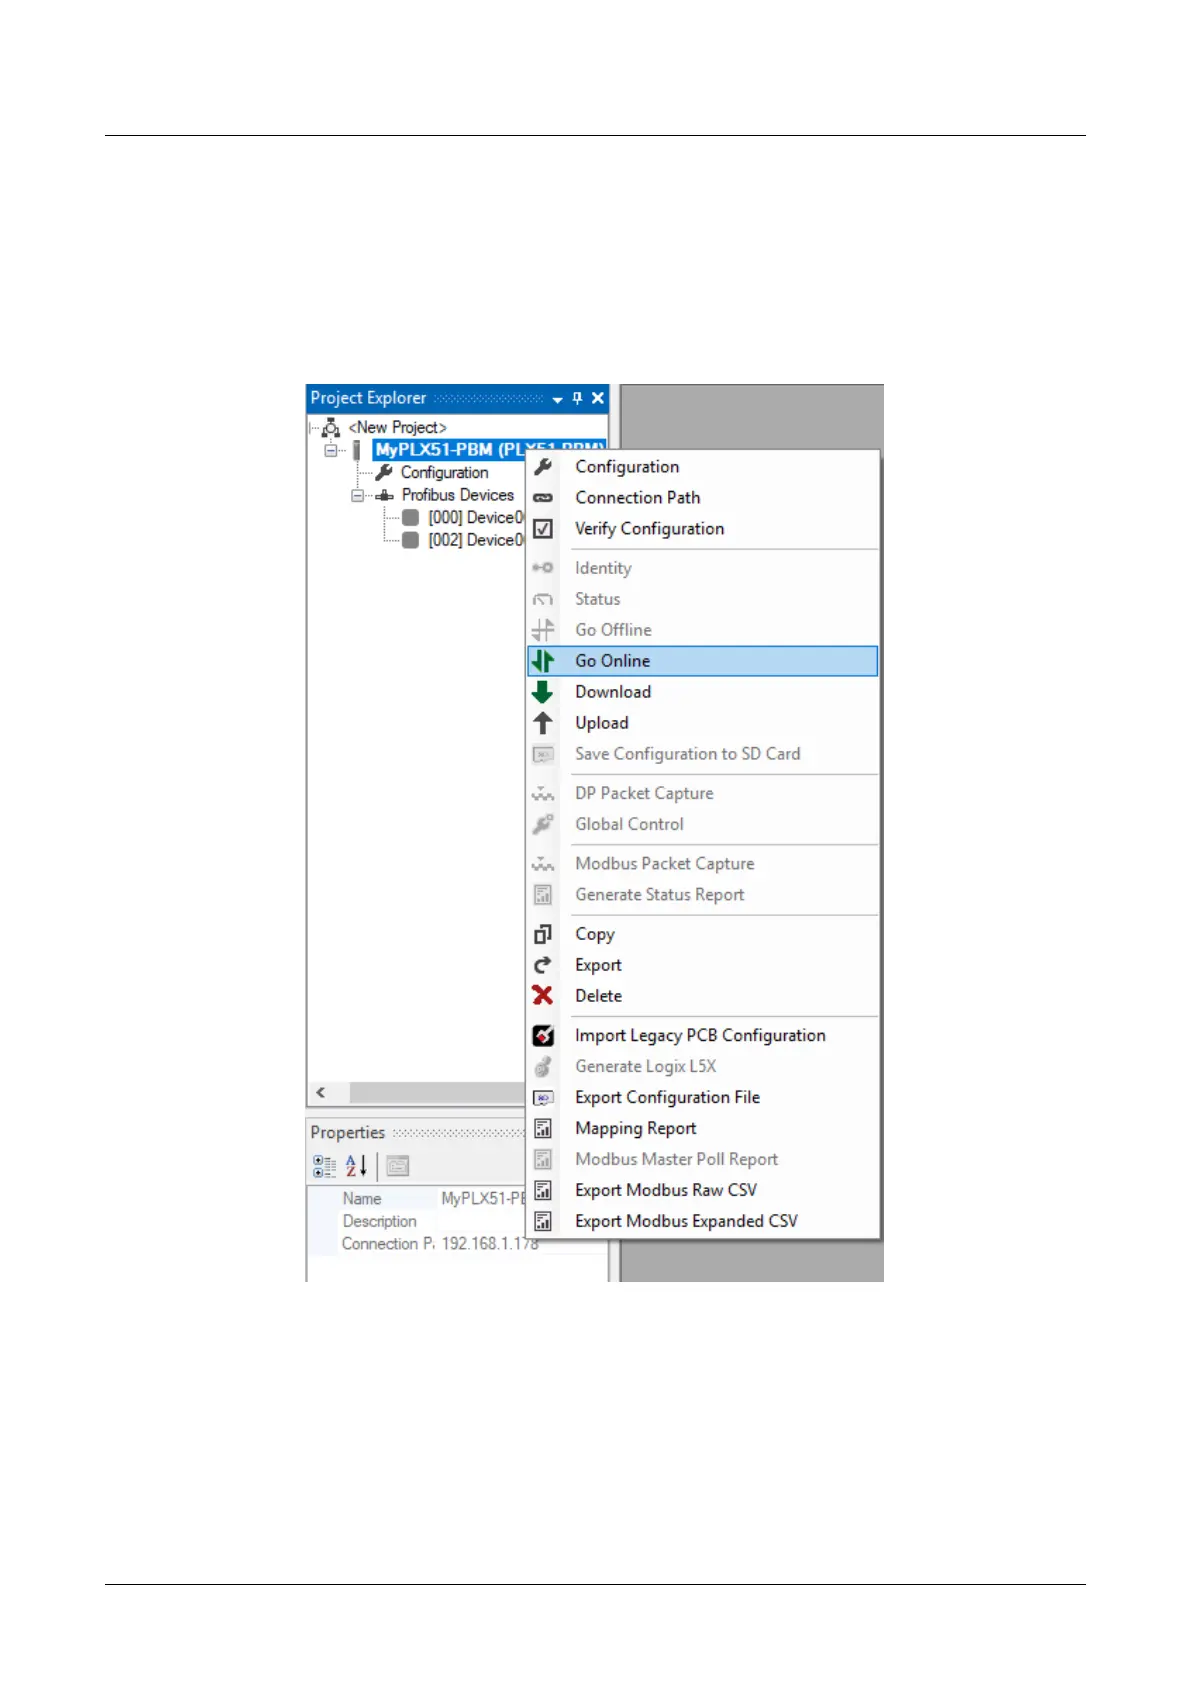Choose Copy from the context menu
This screenshot has width=1191, height=1684.
pyautogui.click(x=704, y=934)
